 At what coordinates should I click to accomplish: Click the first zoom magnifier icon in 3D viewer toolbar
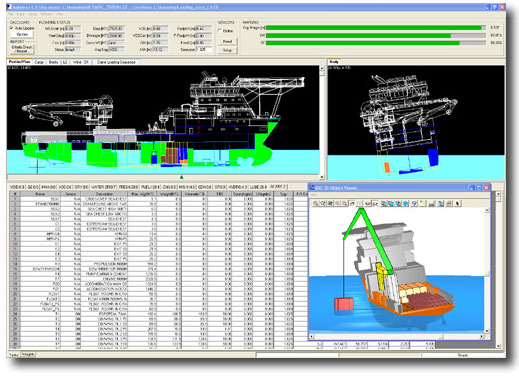click(315, 203)
